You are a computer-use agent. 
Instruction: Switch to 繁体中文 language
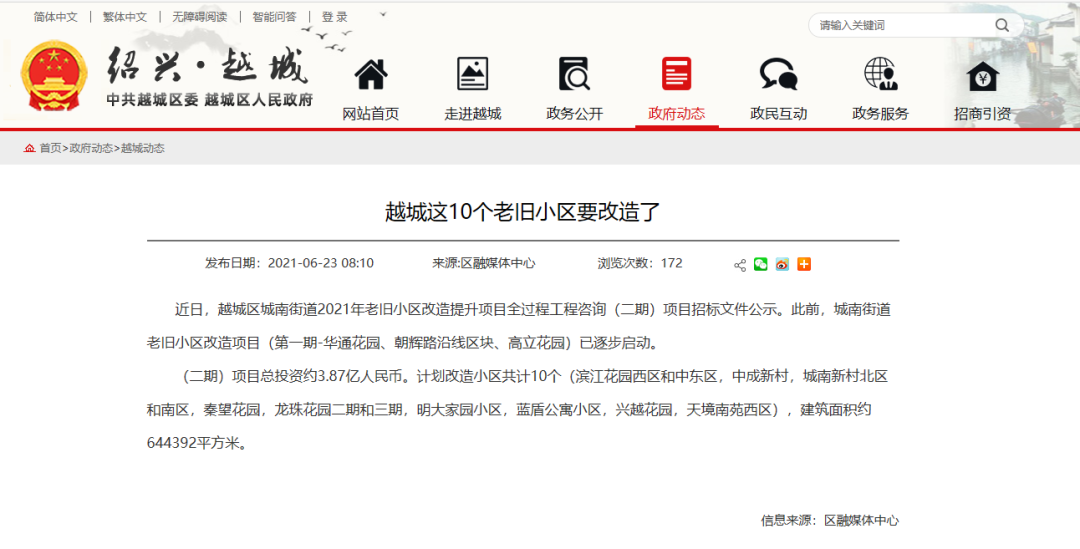[x=125, y=17]
